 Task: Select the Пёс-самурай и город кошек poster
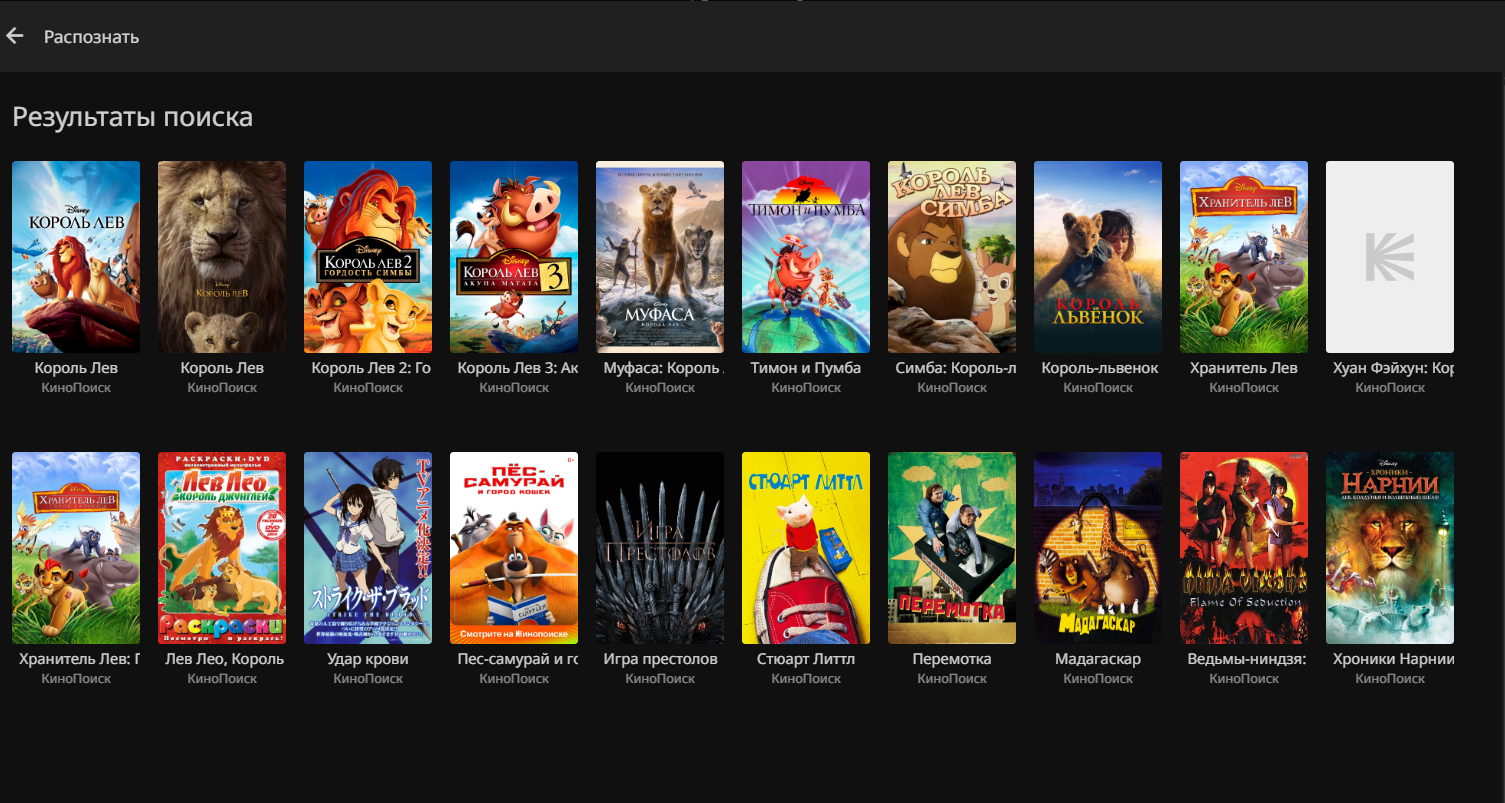tap(514, 548)
